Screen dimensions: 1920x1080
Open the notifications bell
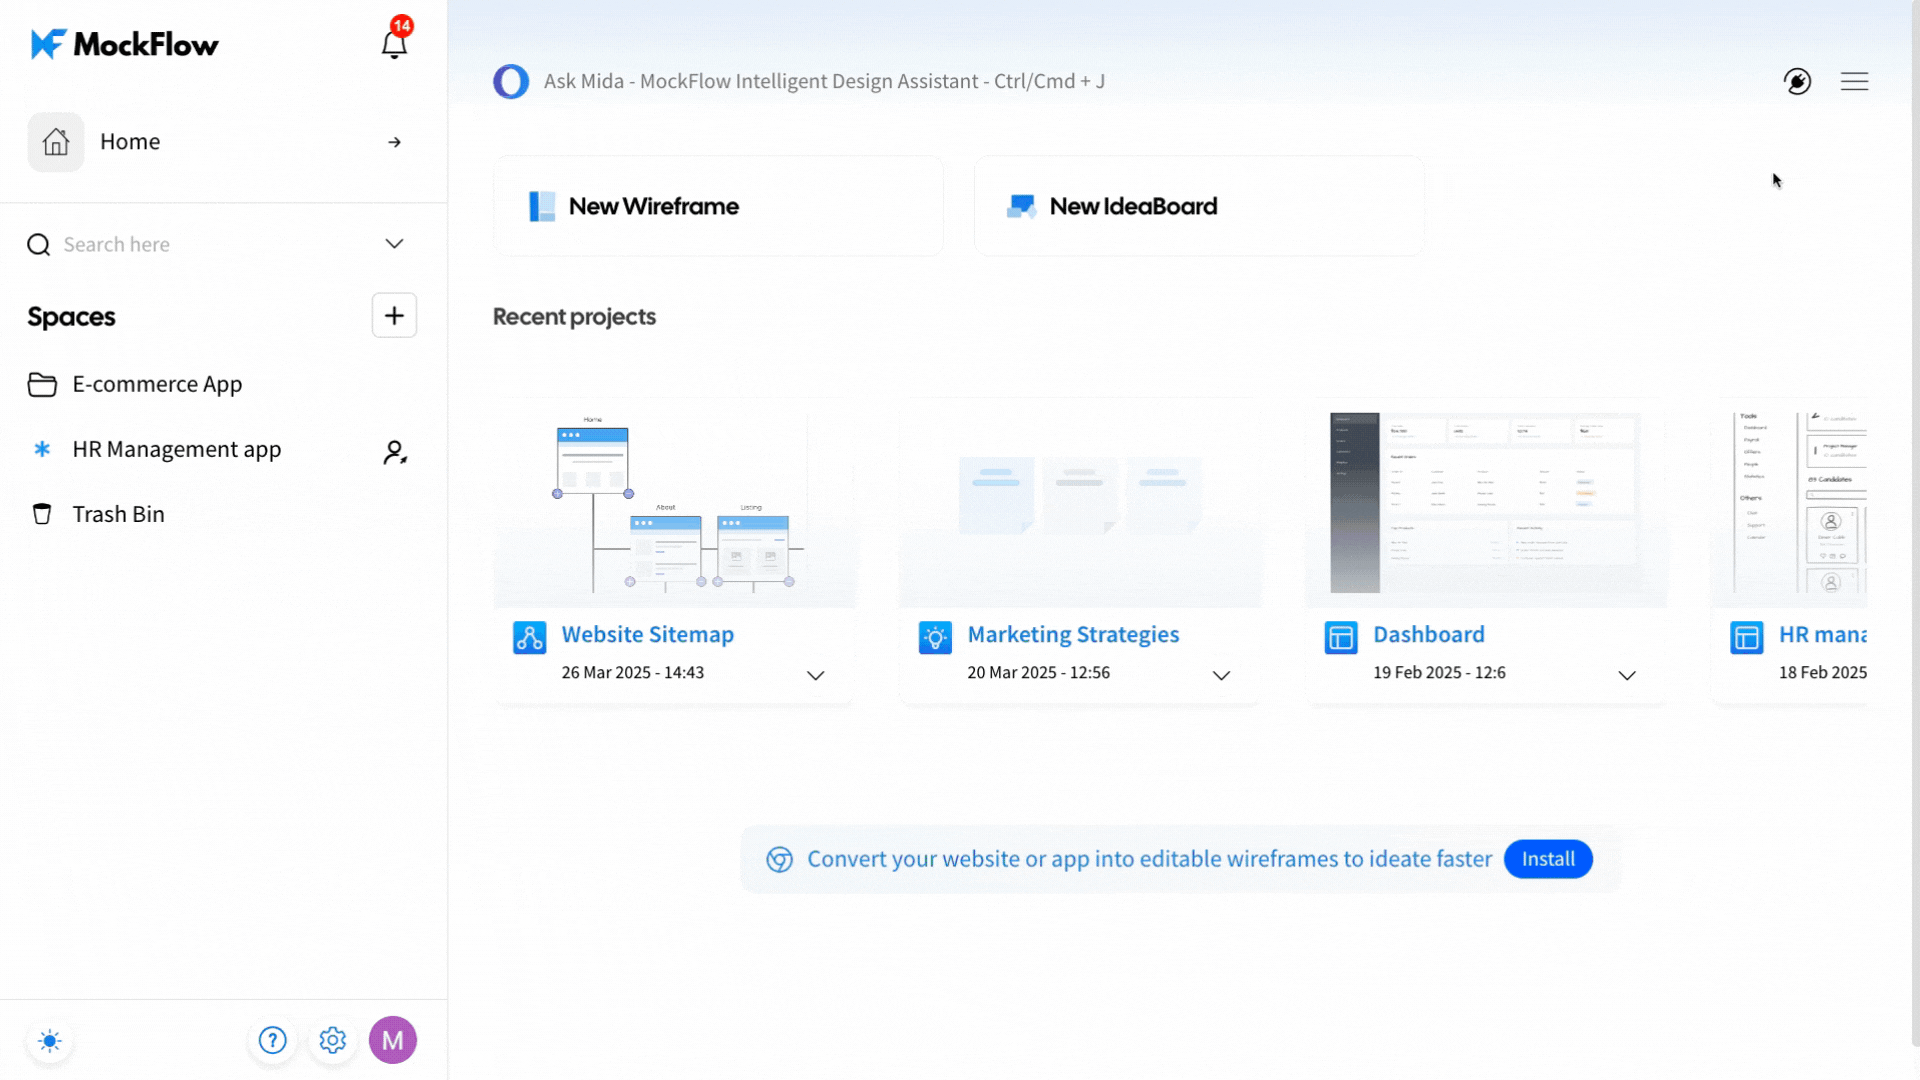394,43
